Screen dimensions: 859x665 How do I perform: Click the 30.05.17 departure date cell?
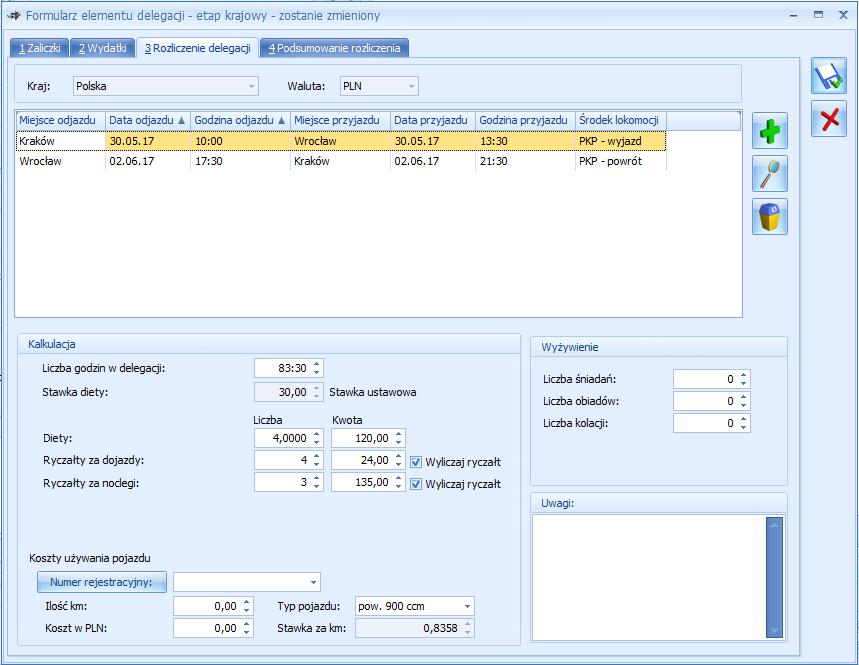click(148, 141)
